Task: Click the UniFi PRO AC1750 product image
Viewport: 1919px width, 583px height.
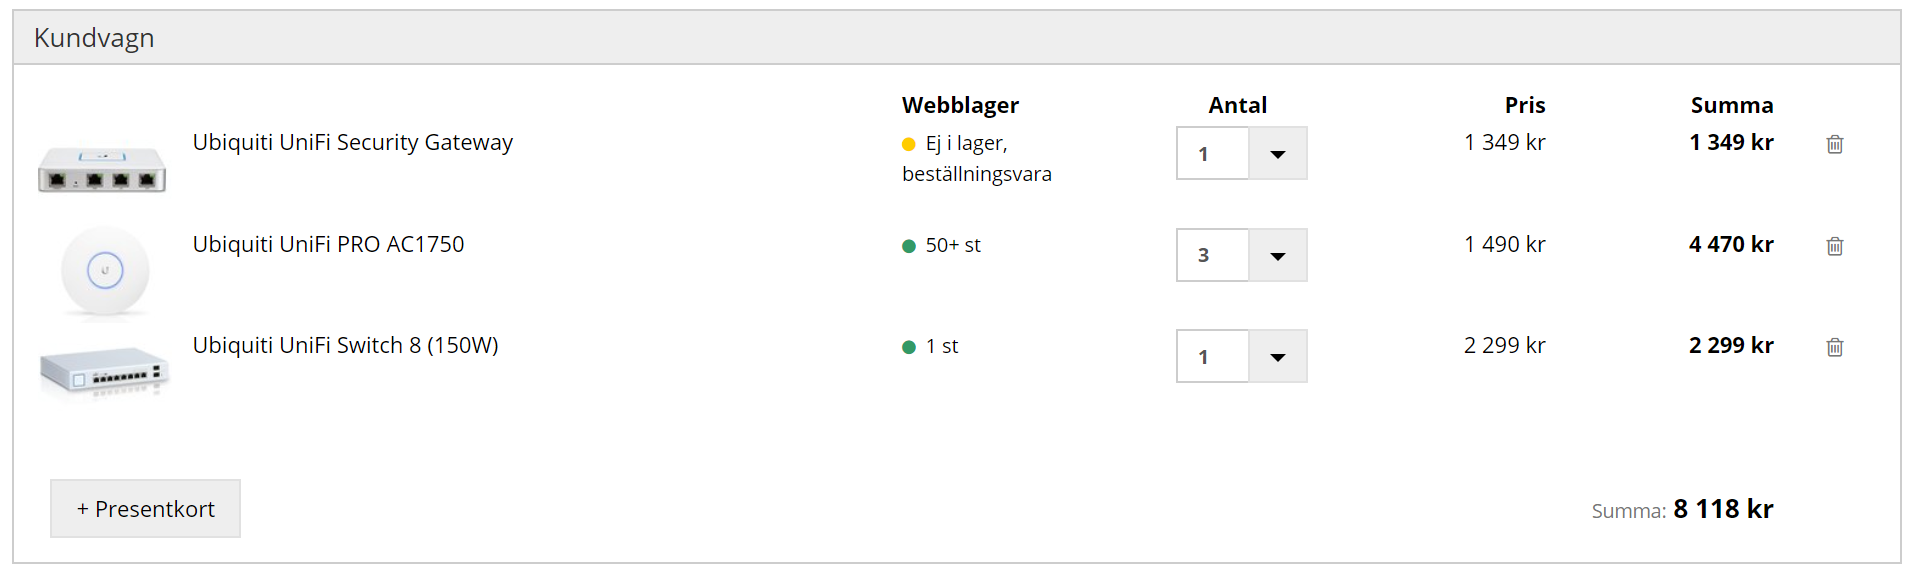Action: coord(105,271)
